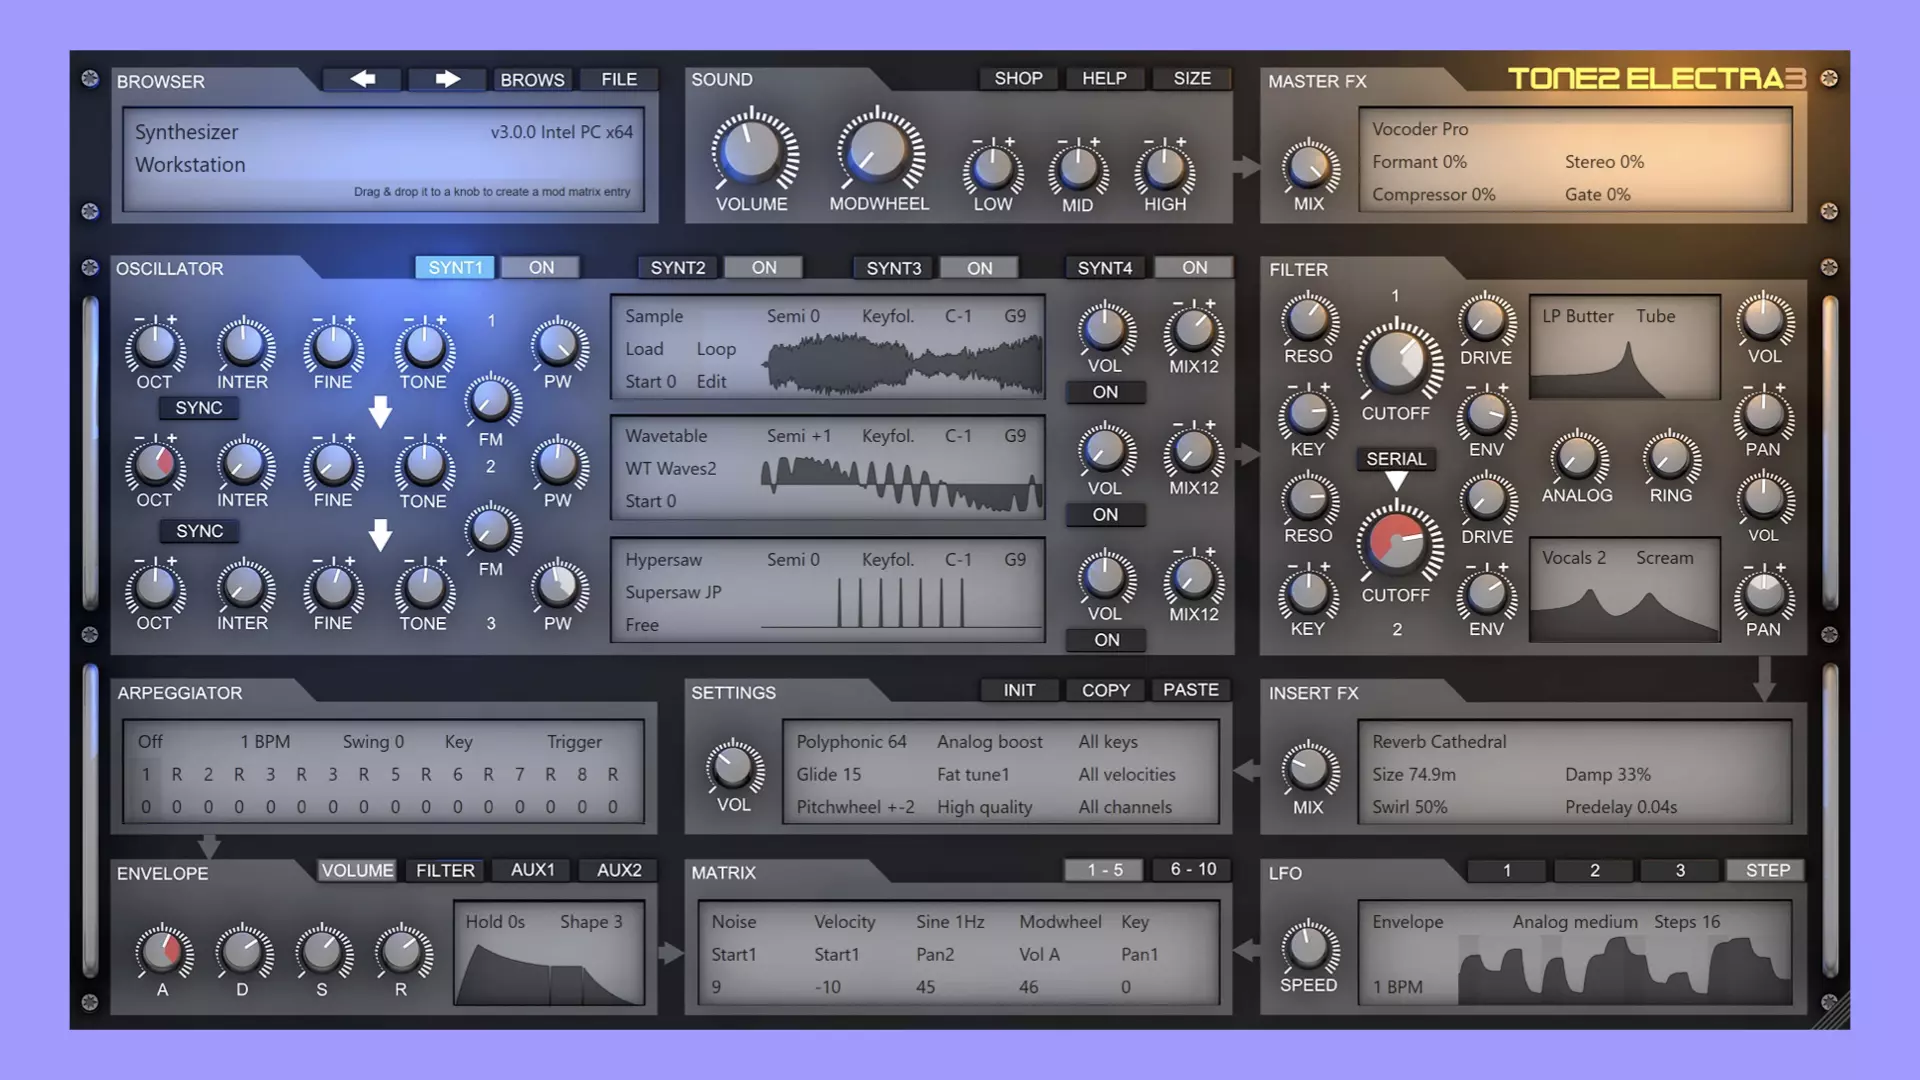Click the filter ANALOG knob

click(1577, 459)
